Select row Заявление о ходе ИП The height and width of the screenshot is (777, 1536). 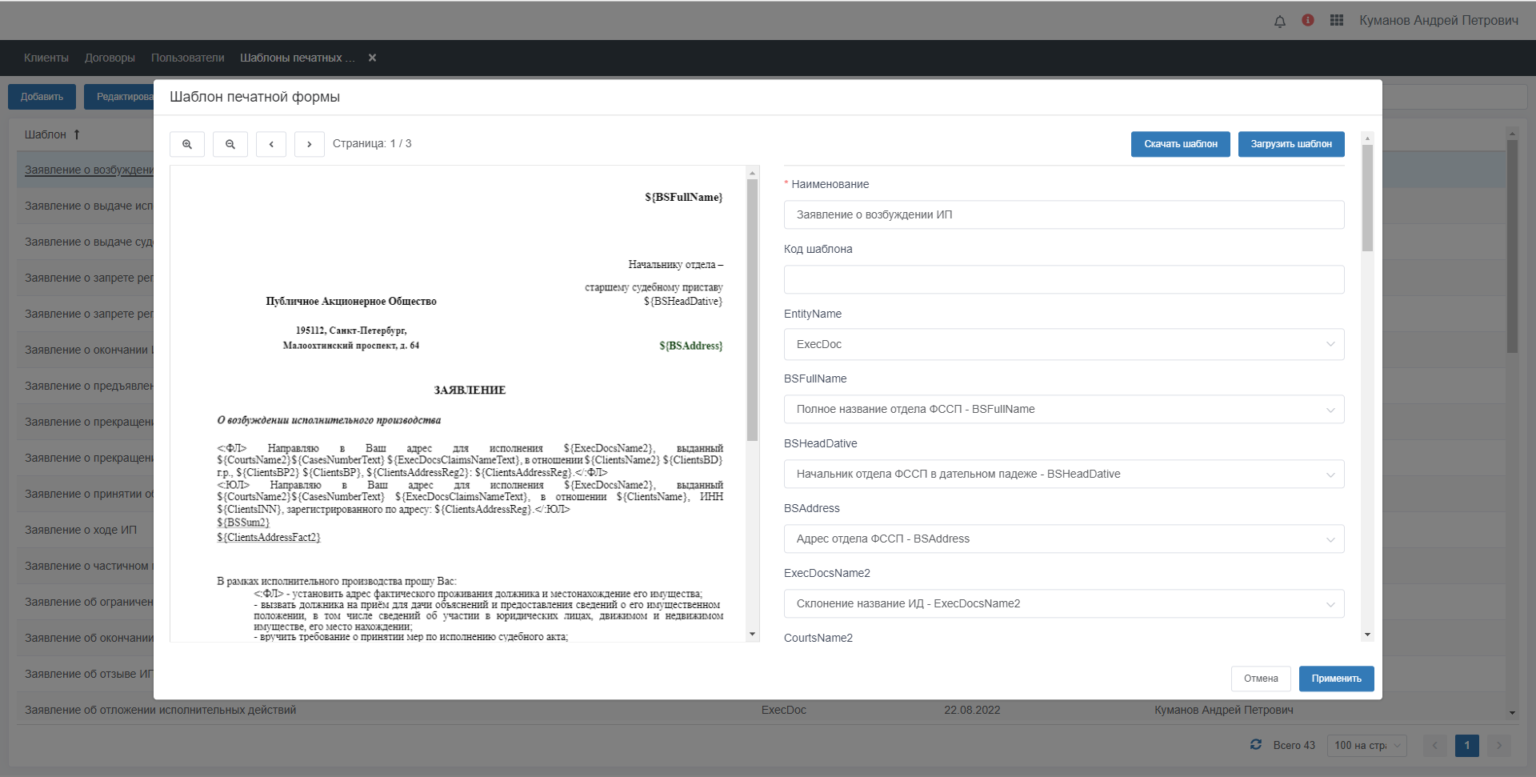coord(80,530)
